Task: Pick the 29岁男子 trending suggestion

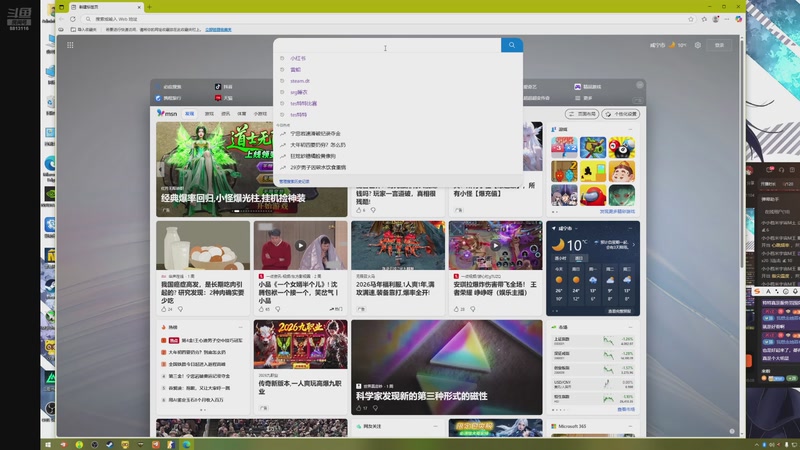Action: 318,167
